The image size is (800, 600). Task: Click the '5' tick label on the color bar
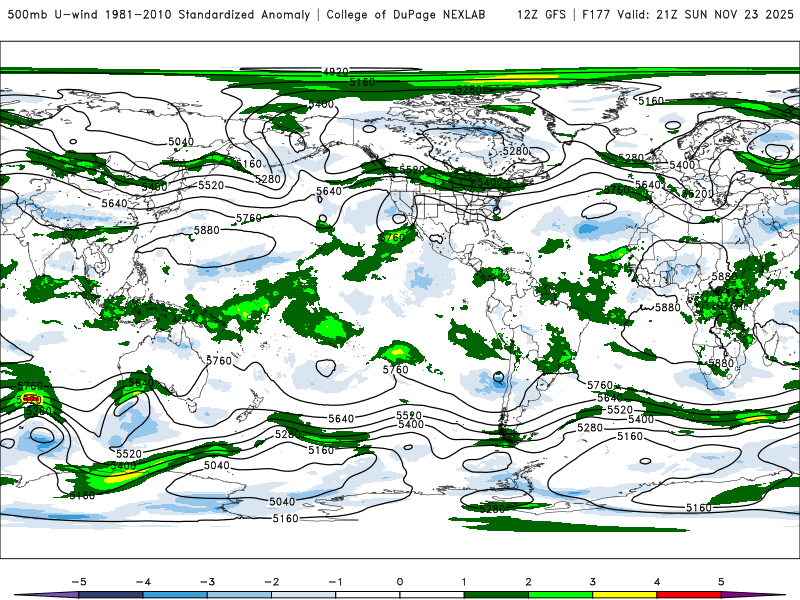pos(721,582)
